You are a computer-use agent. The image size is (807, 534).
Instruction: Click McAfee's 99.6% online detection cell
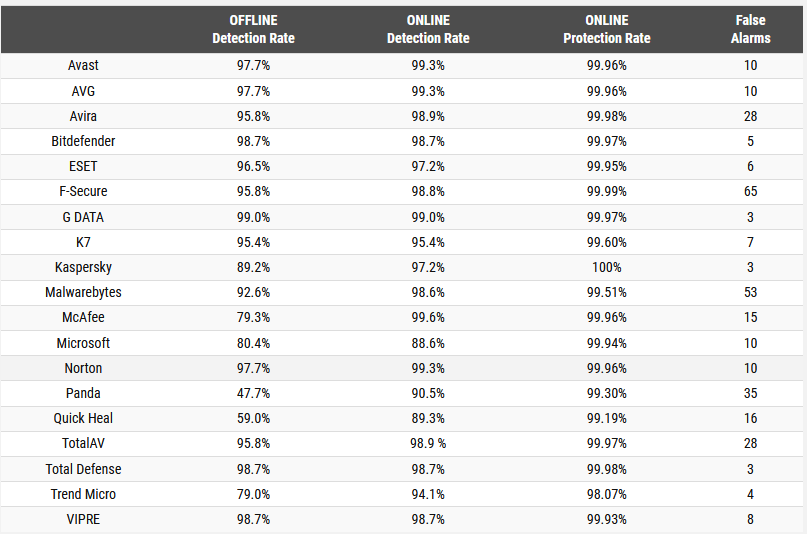pos(428,317)
